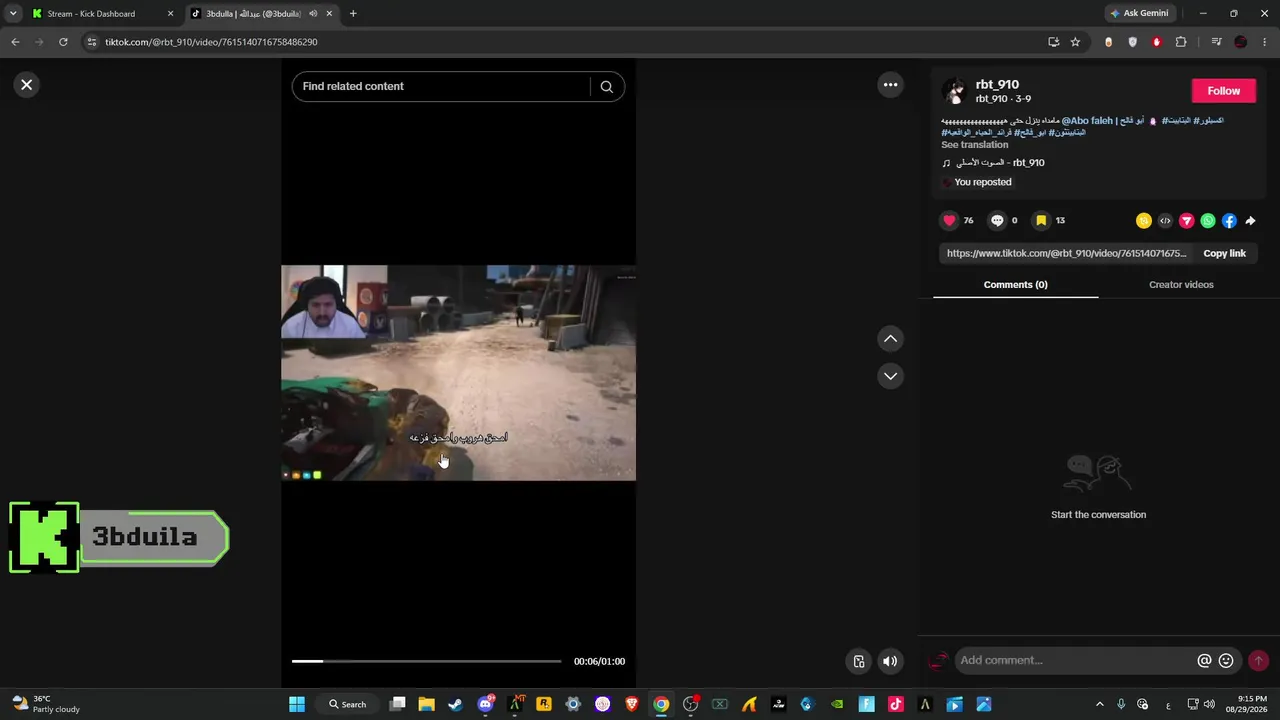The image size is (1280, 720).
Task: Expand the Chrome tab search dropdown
Action: [12, 14]
